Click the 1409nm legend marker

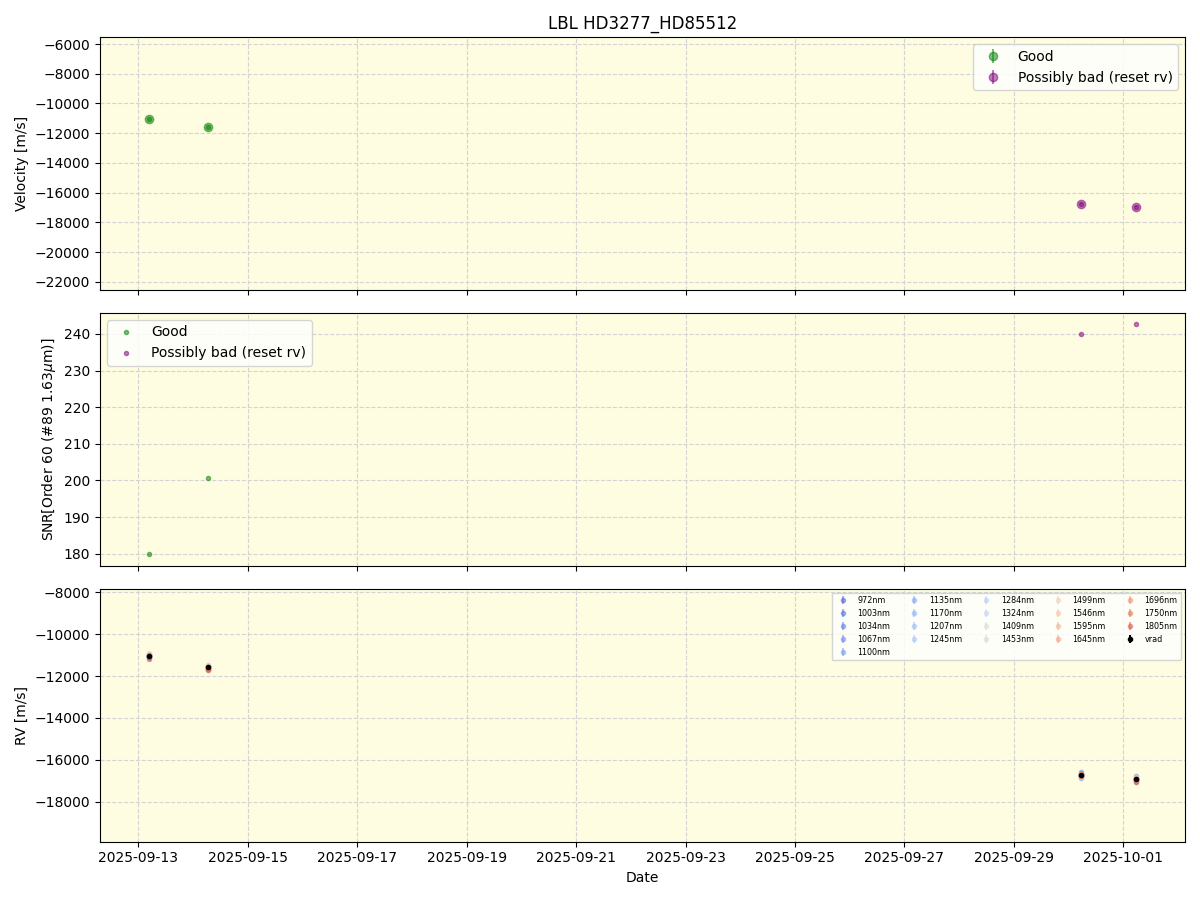986,626
